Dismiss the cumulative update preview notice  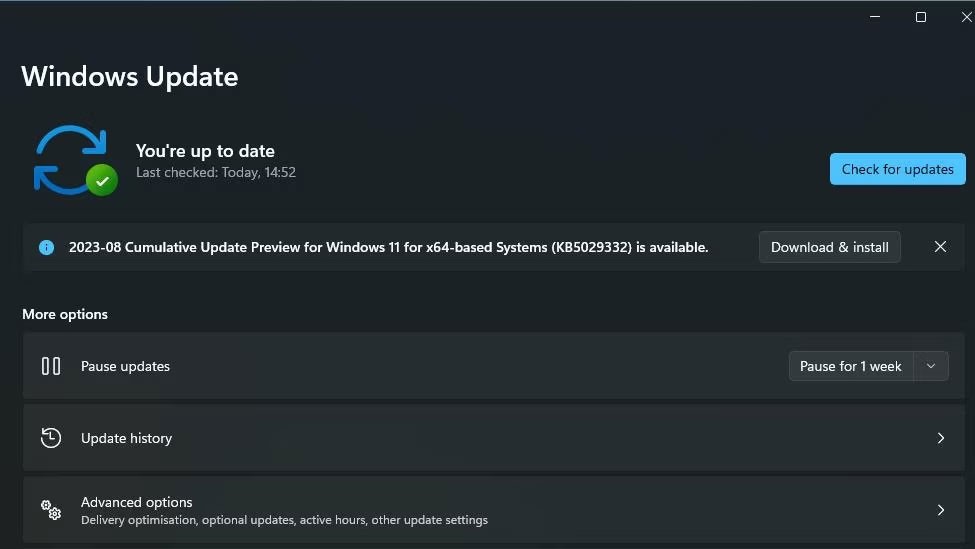(x=940, y=247)
